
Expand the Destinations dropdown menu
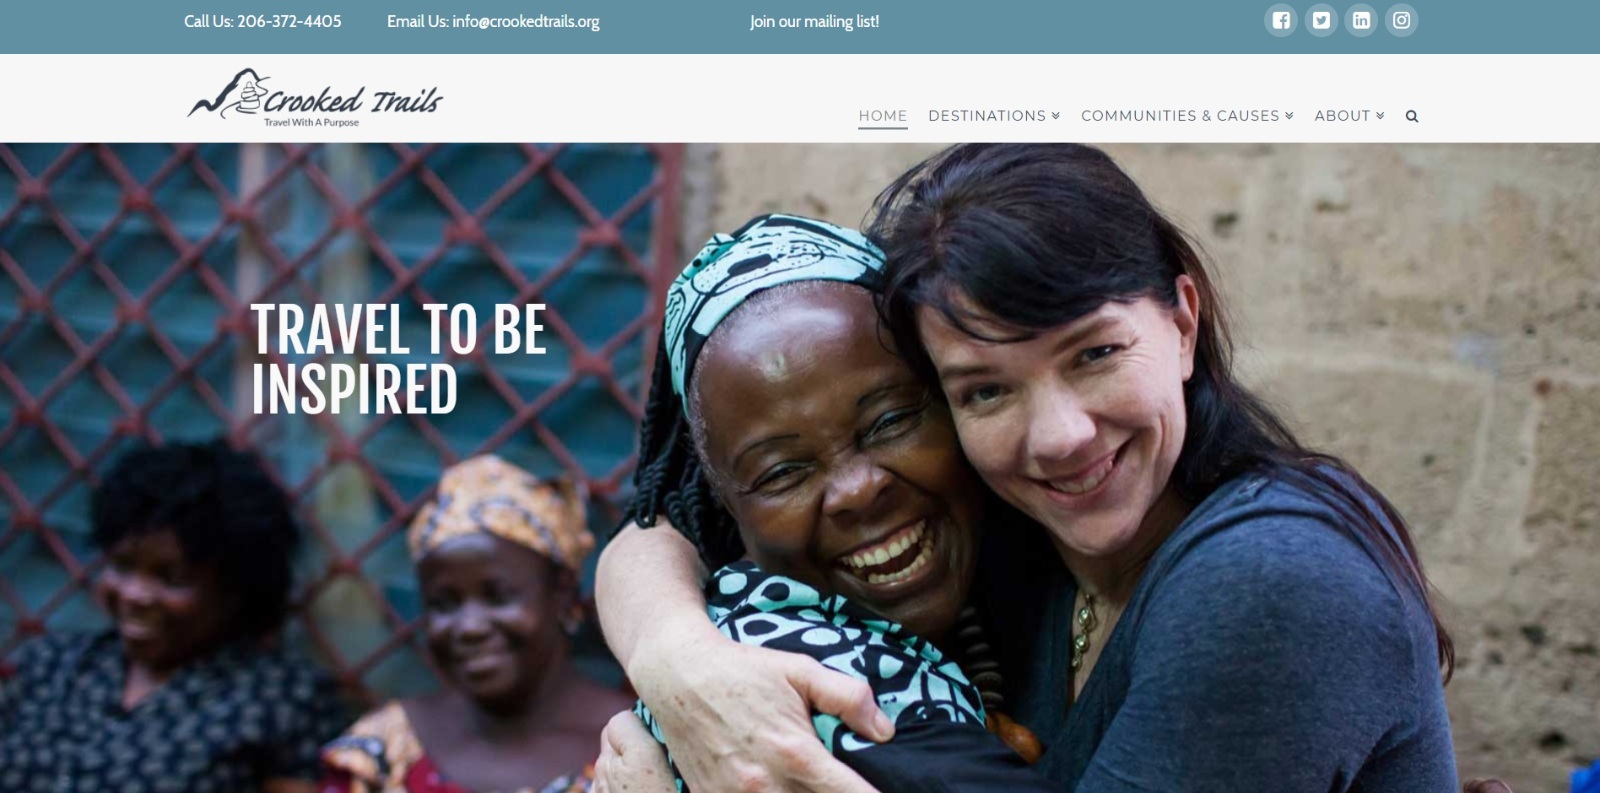[x=994, y=116]
